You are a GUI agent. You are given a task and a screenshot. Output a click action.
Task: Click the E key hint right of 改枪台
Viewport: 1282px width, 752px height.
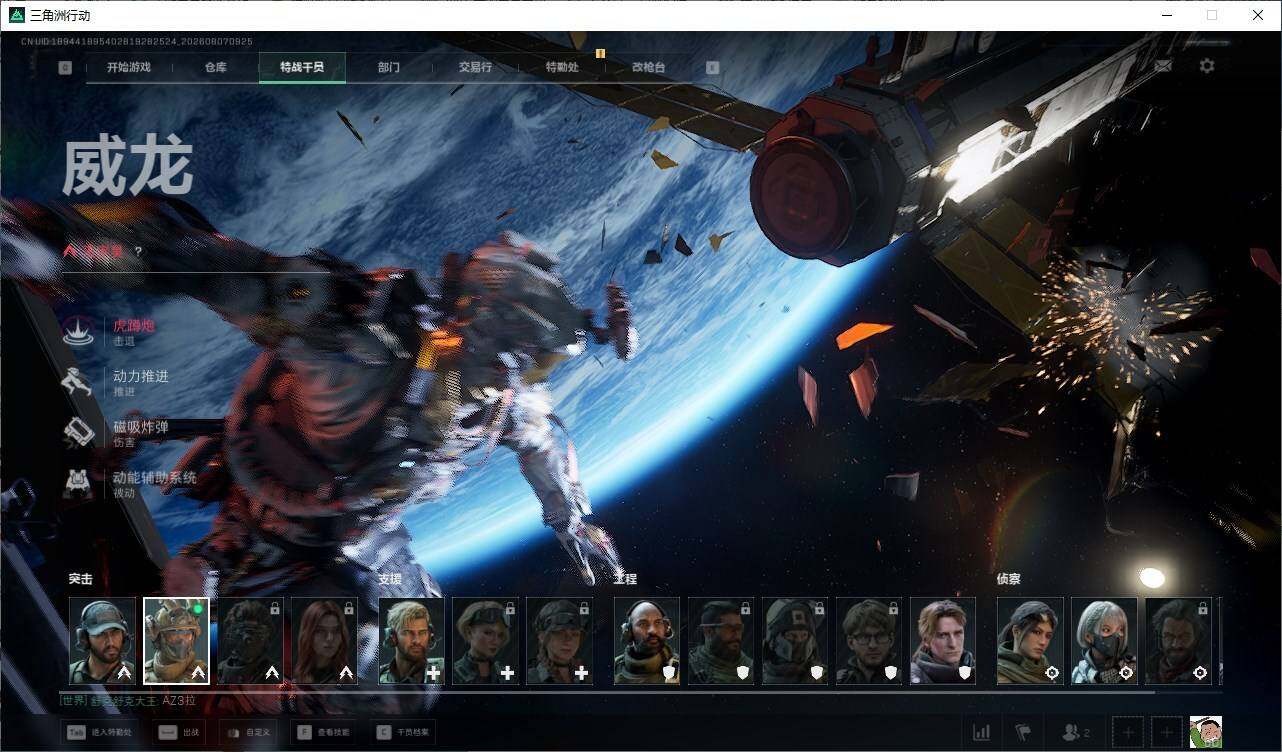(x=713, y=68)
